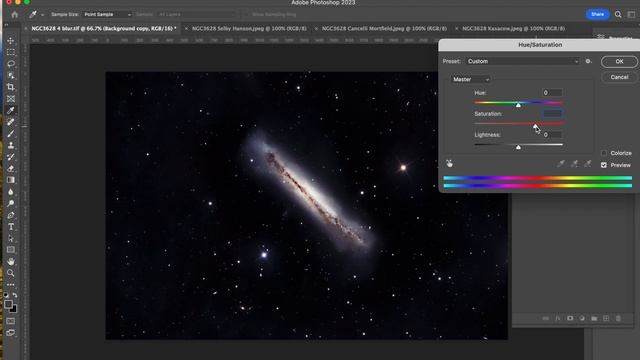Toggle Quick Mask mode
Viewport: 640px width, 360px height.
tap(11, 321)
